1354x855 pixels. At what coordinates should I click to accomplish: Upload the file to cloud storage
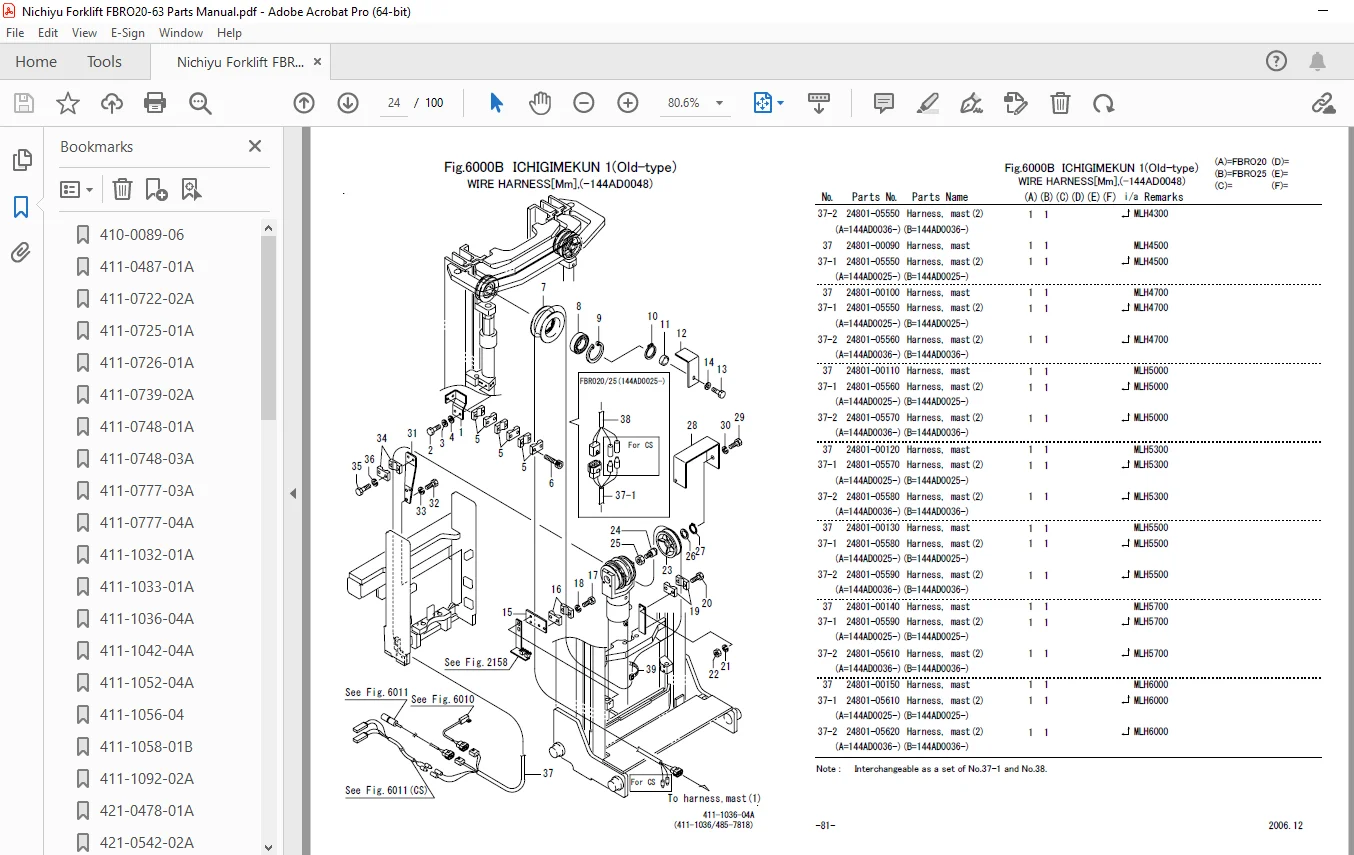click(x=111, y=103)
